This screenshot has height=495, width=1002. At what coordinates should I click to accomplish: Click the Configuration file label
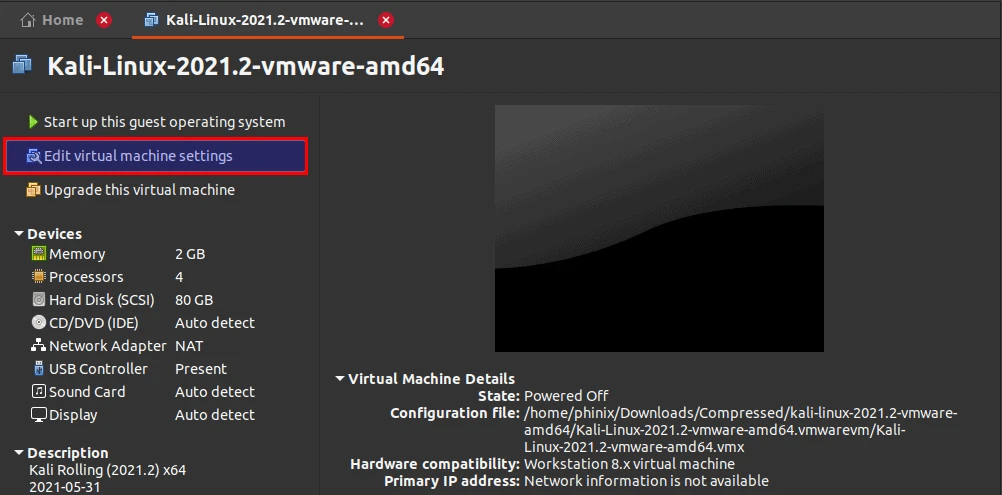(455, 413)
